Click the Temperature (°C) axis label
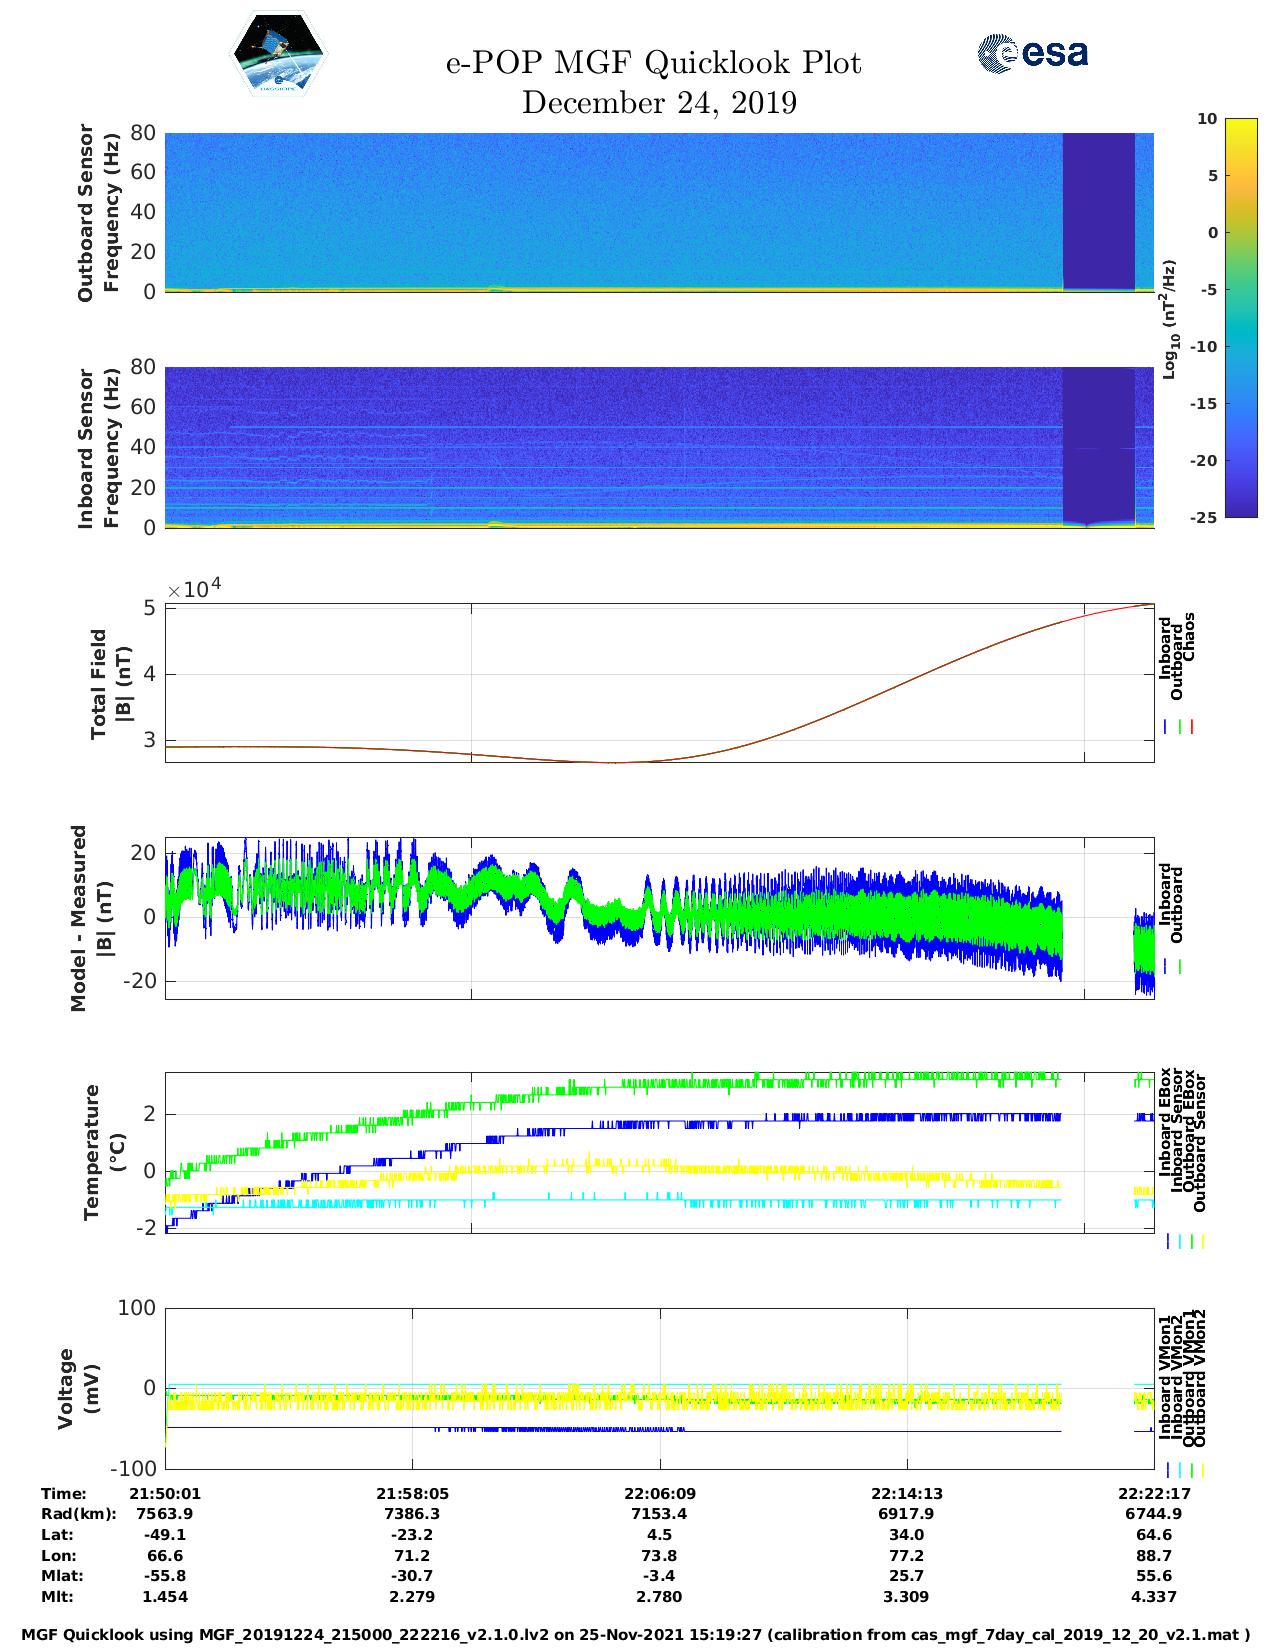Image resolution: width=1275 pixels, height=1650 pixels. click(104, 1151)
